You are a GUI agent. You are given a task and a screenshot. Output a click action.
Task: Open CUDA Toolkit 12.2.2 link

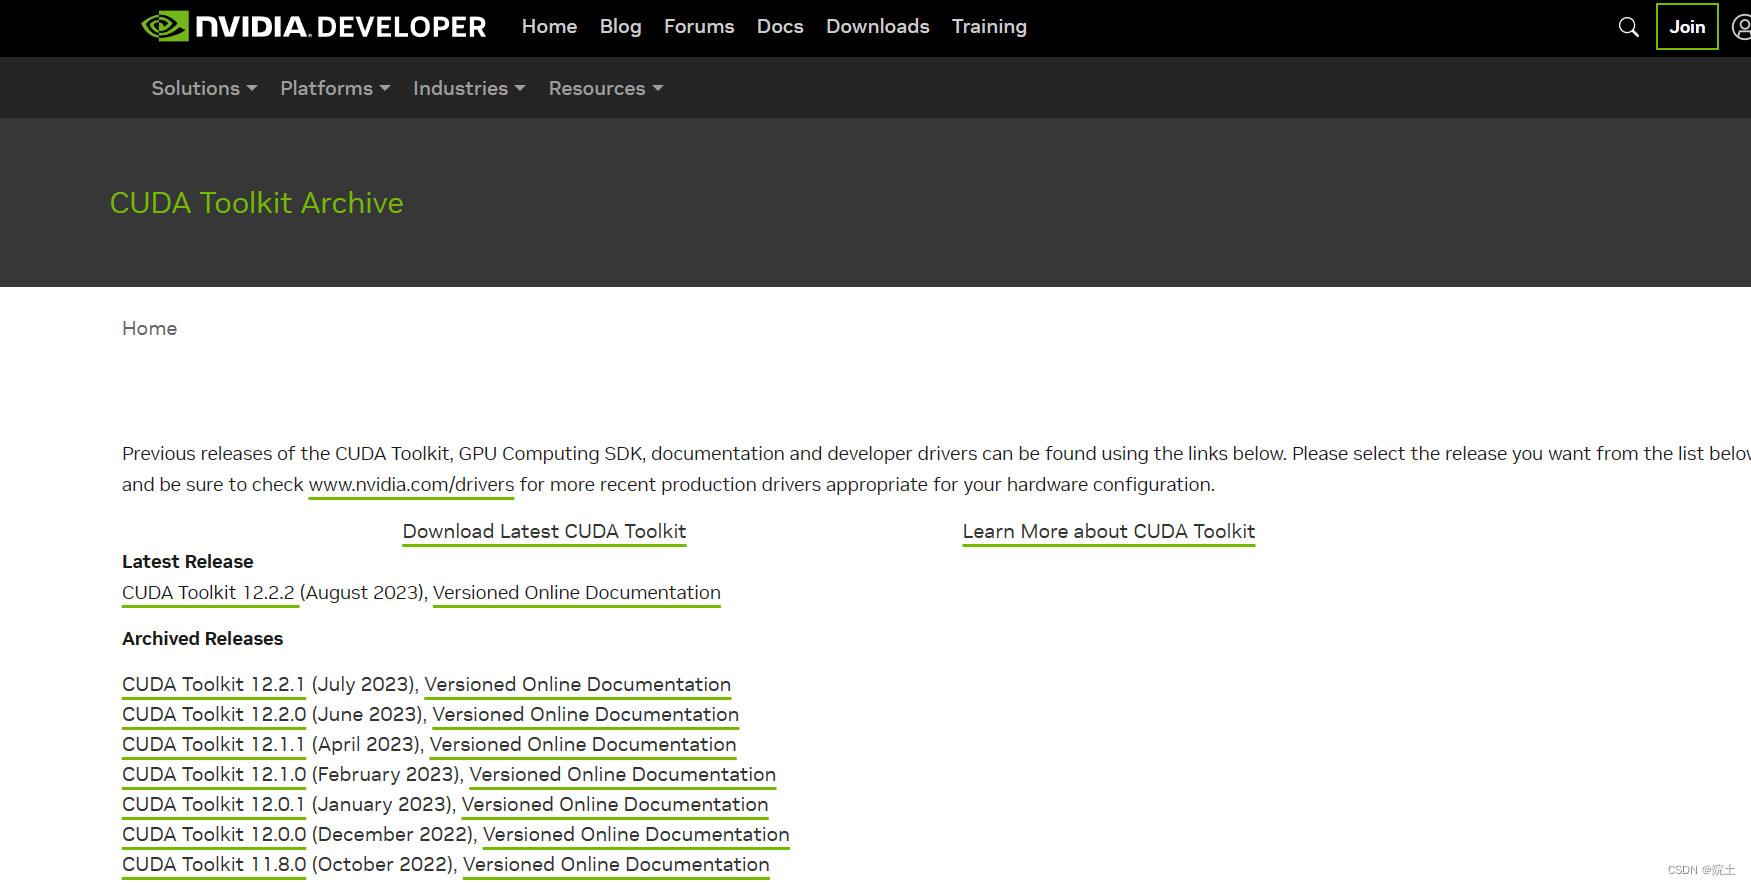coord(208,593)
